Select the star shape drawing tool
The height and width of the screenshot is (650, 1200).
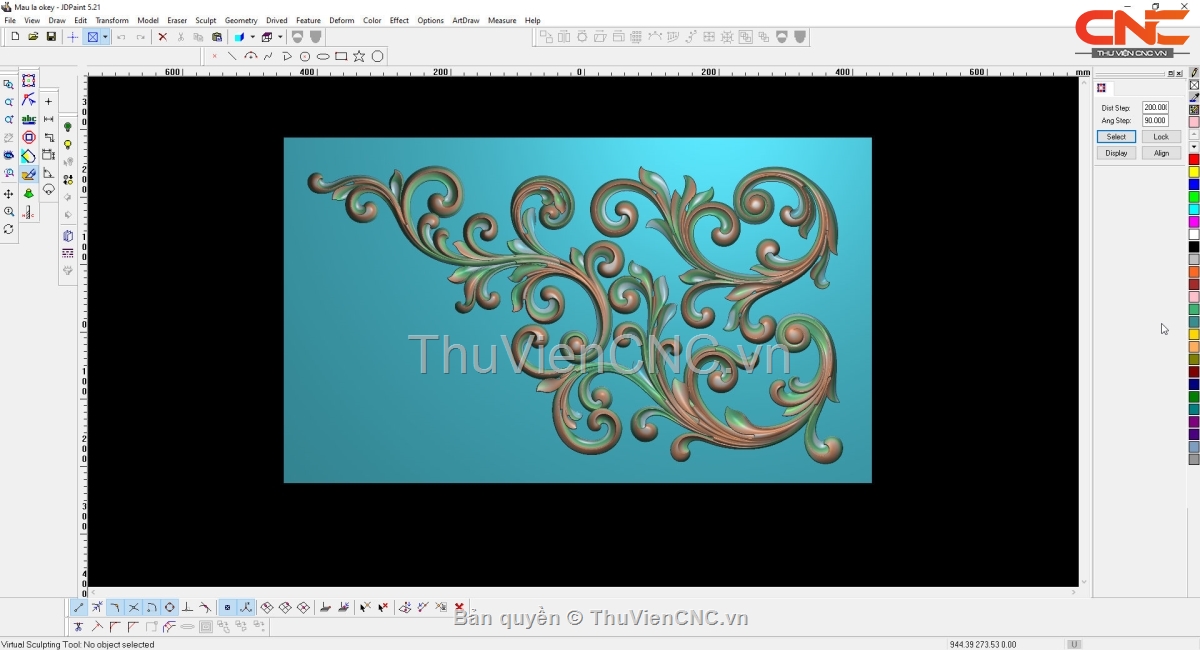pos(359,56)
